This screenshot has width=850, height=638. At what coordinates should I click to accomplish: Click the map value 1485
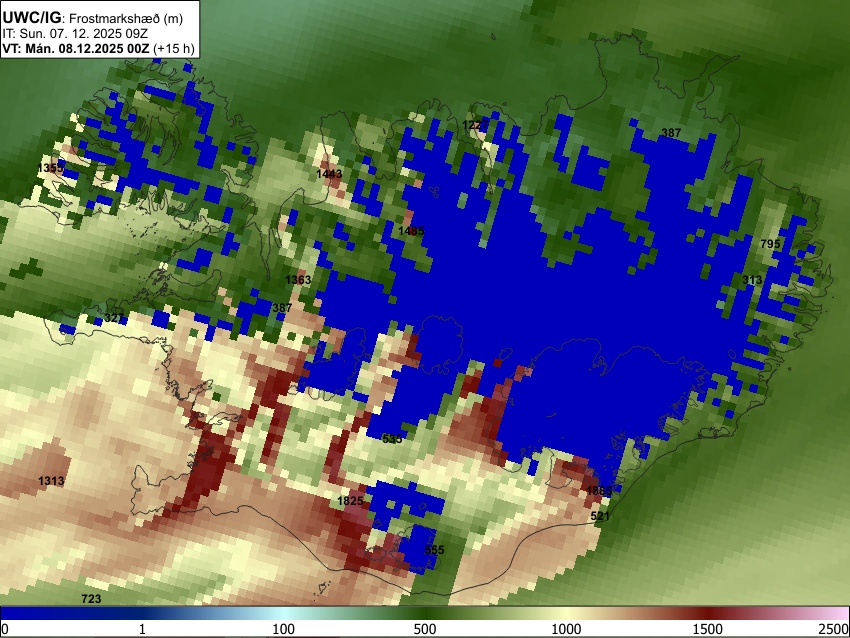click(411, 231)
